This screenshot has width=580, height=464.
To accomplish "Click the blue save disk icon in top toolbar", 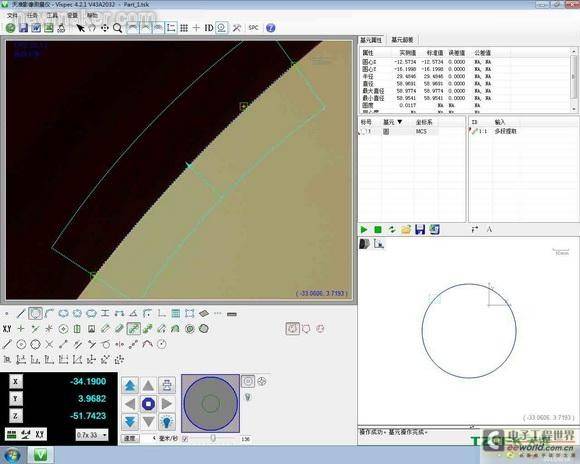I will [x=23, y=28].
